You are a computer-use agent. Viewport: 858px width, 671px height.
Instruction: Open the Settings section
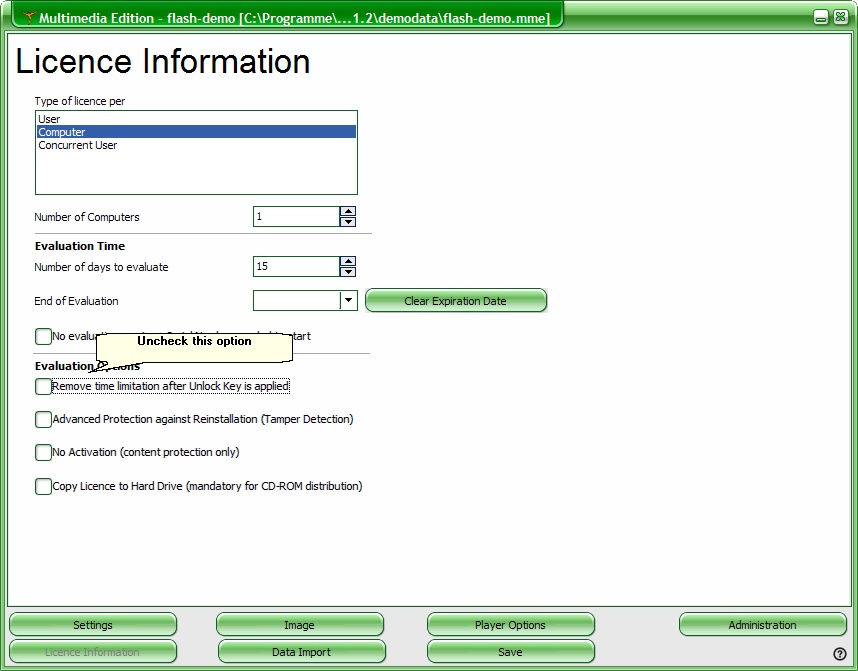click(93, 625)
